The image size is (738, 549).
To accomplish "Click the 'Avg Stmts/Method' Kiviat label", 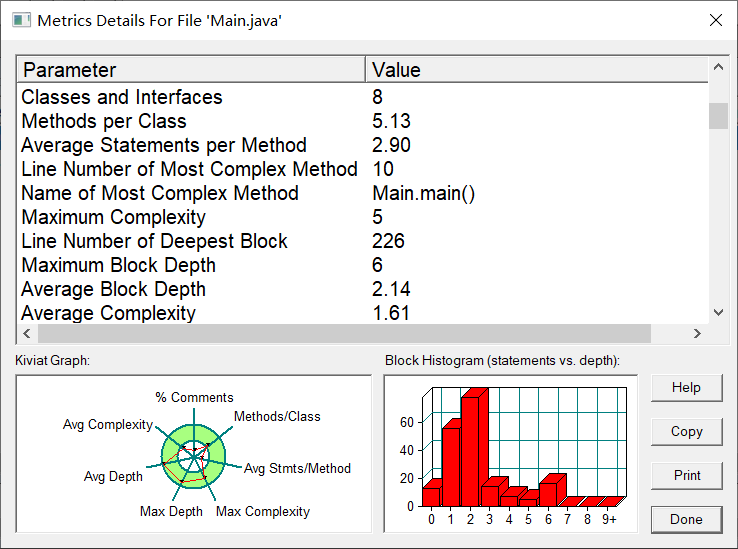I will point(297,468).
